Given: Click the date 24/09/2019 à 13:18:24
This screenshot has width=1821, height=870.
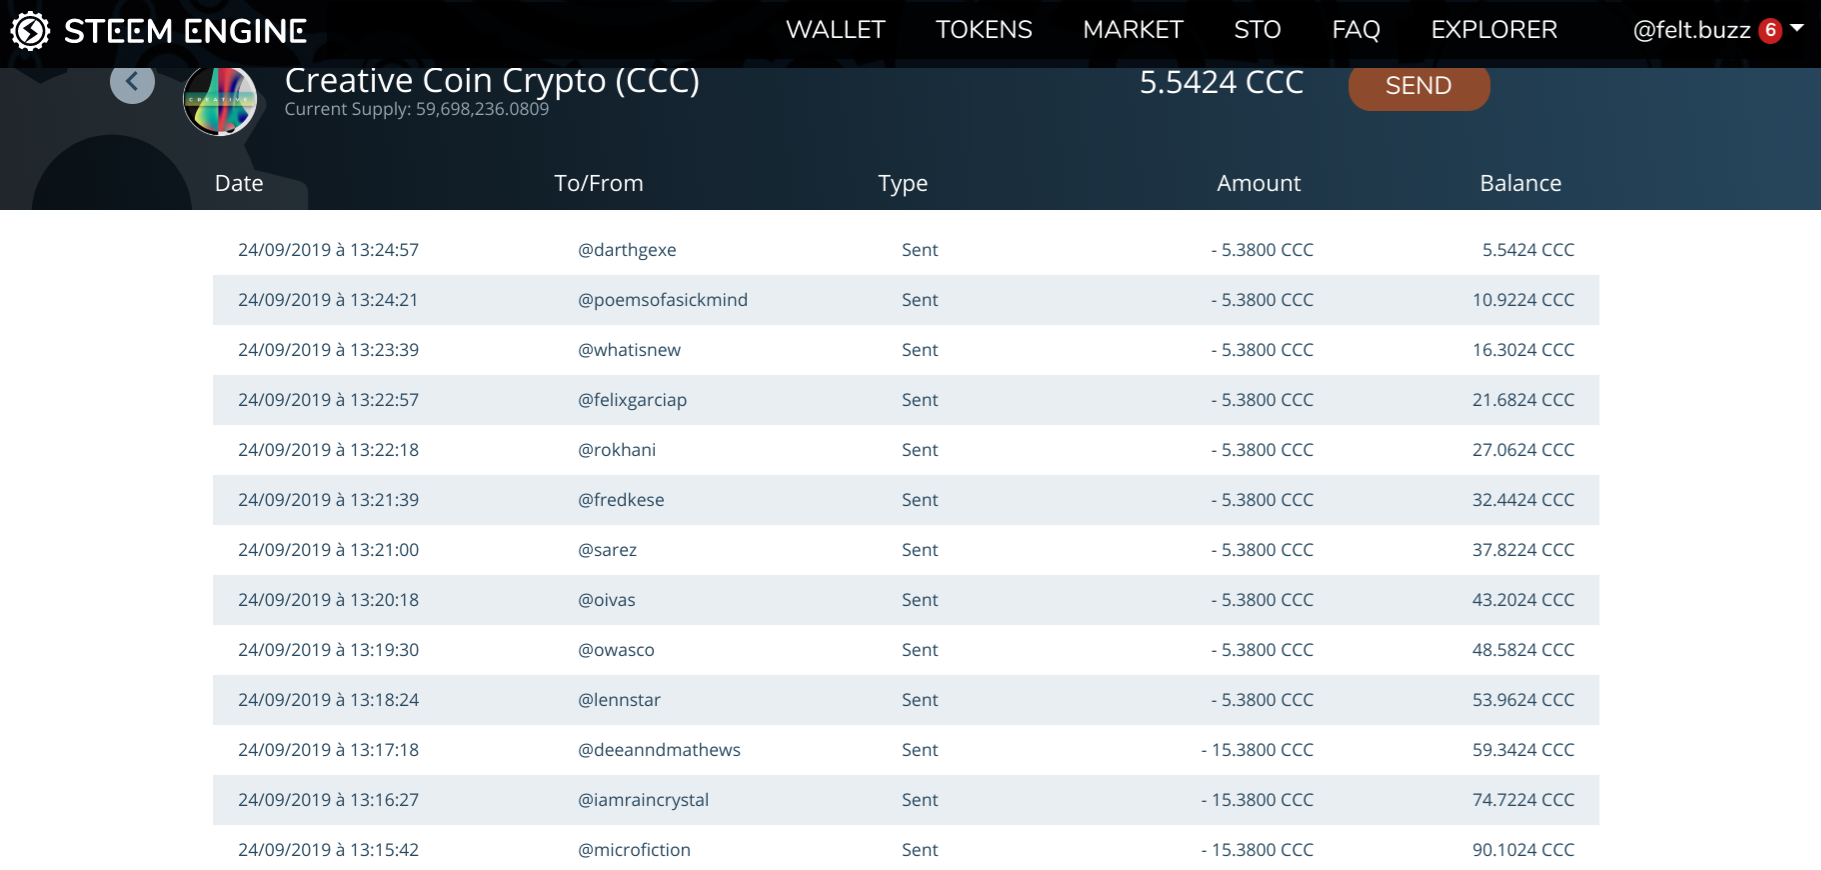Looking at the screenshot, I should coord(328,700).
